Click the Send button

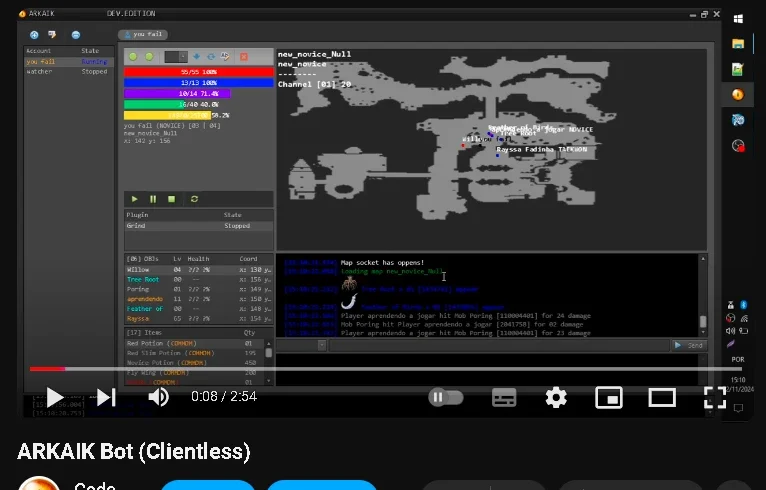(689, 345)
